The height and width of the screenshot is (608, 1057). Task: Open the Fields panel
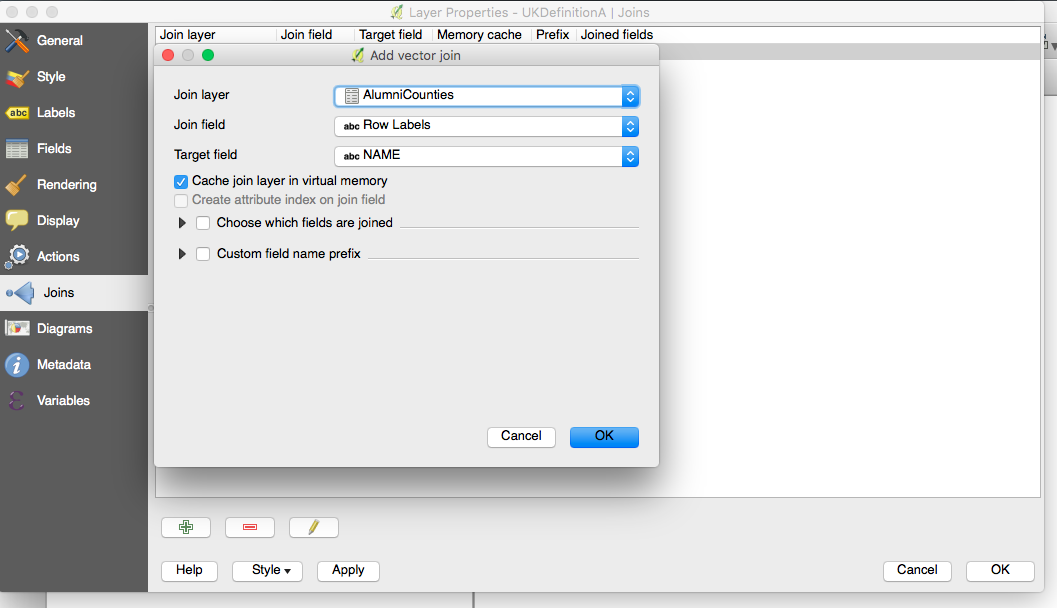50,148
